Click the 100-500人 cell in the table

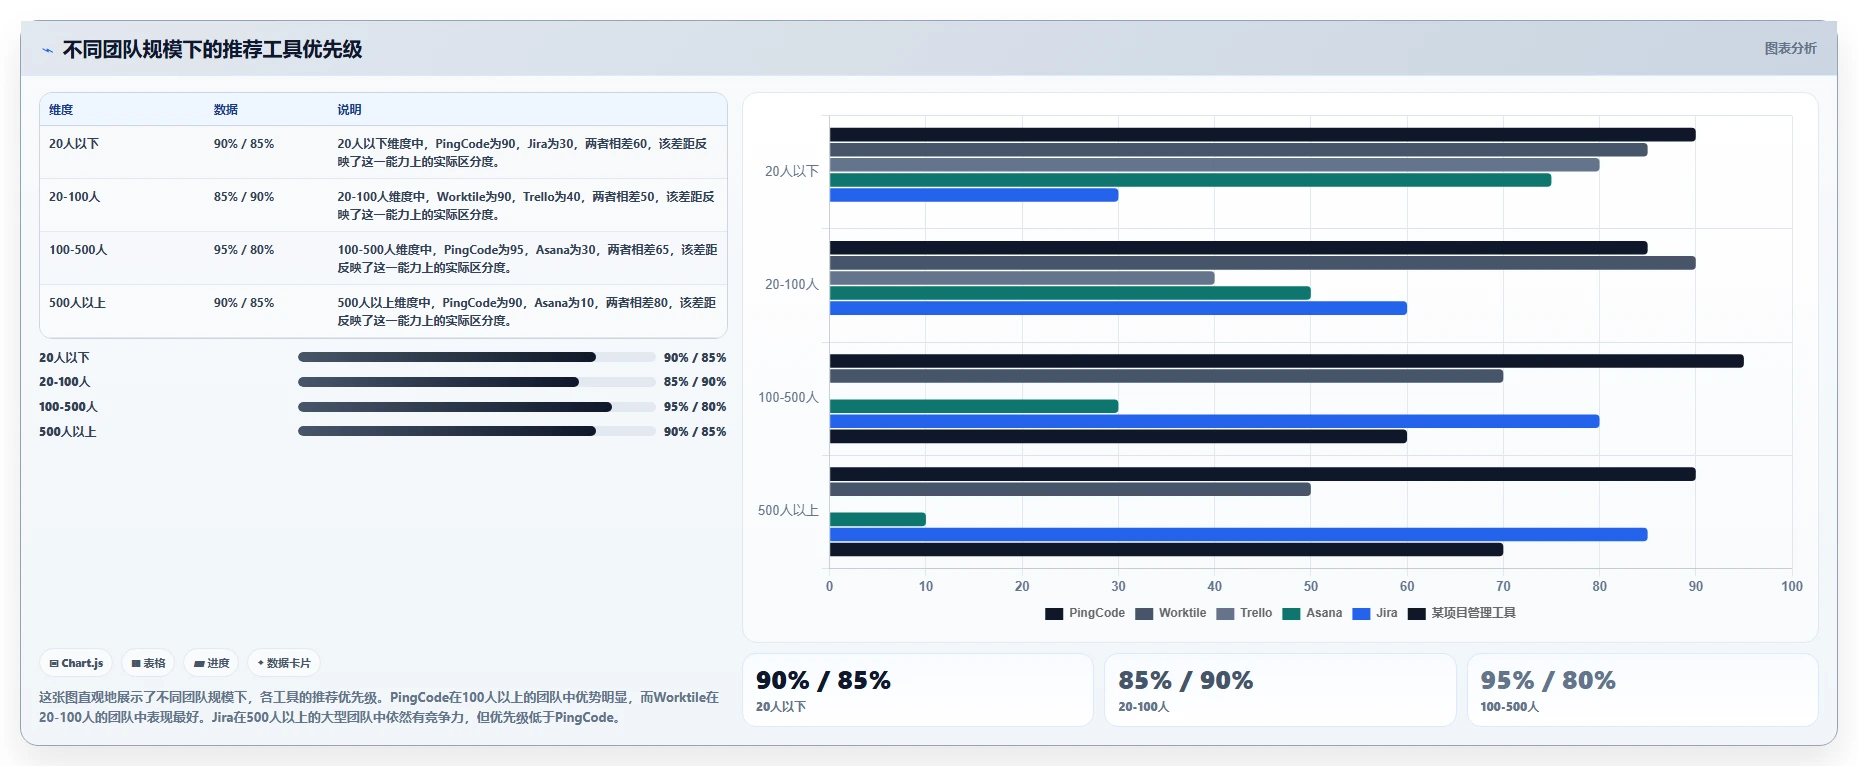click(78, 250)
